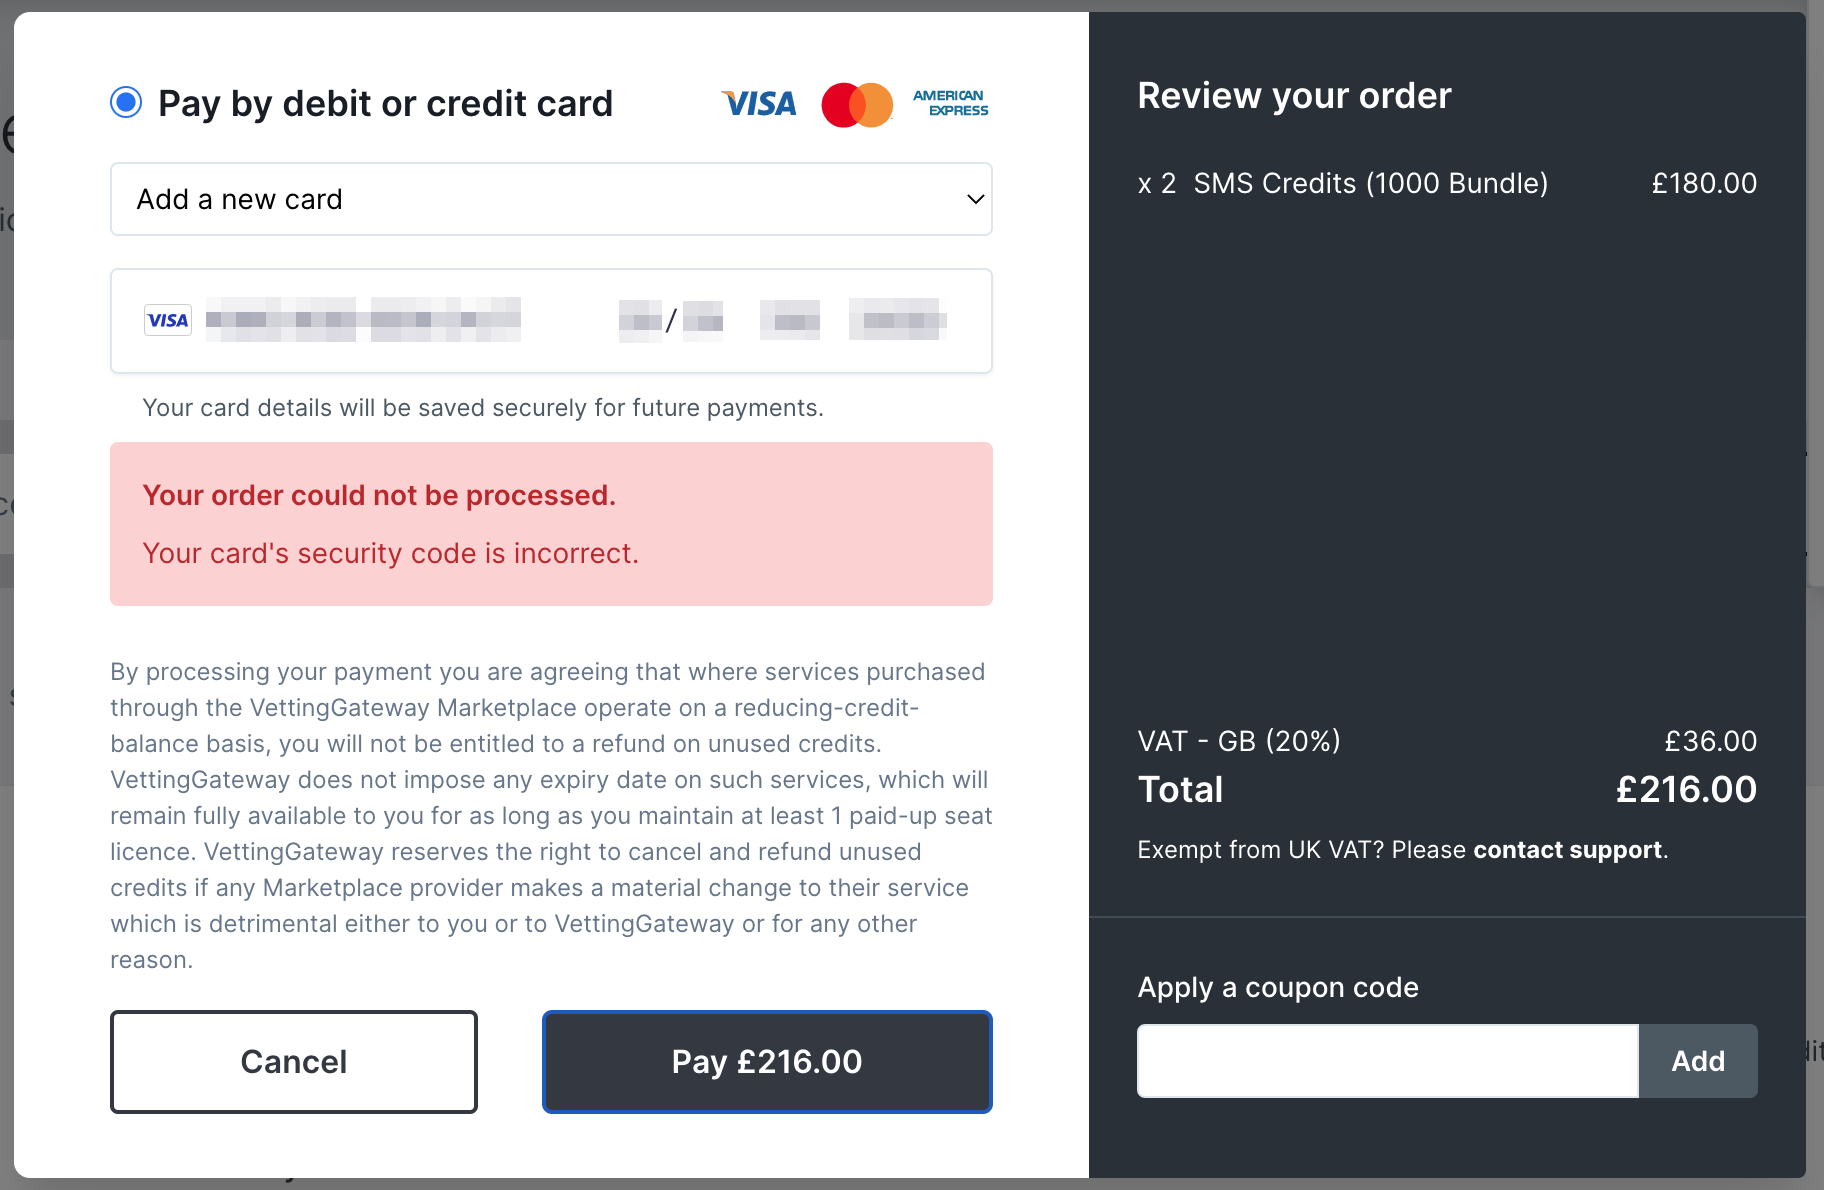Open the contact support link
The height and width of the screenshot is (1190, 1824).
pyautogui.click(x=1567, y=850)
